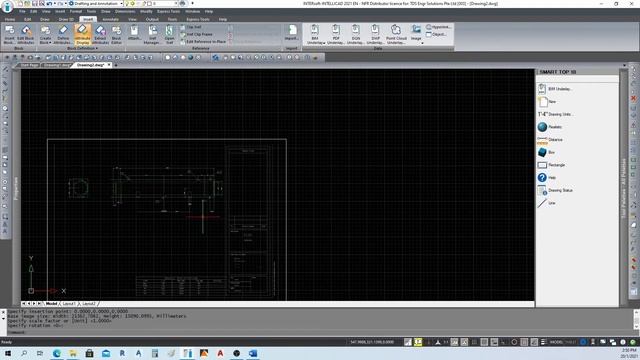
Task: Switch to the Annotate ribbon tab
Action: 110,19
